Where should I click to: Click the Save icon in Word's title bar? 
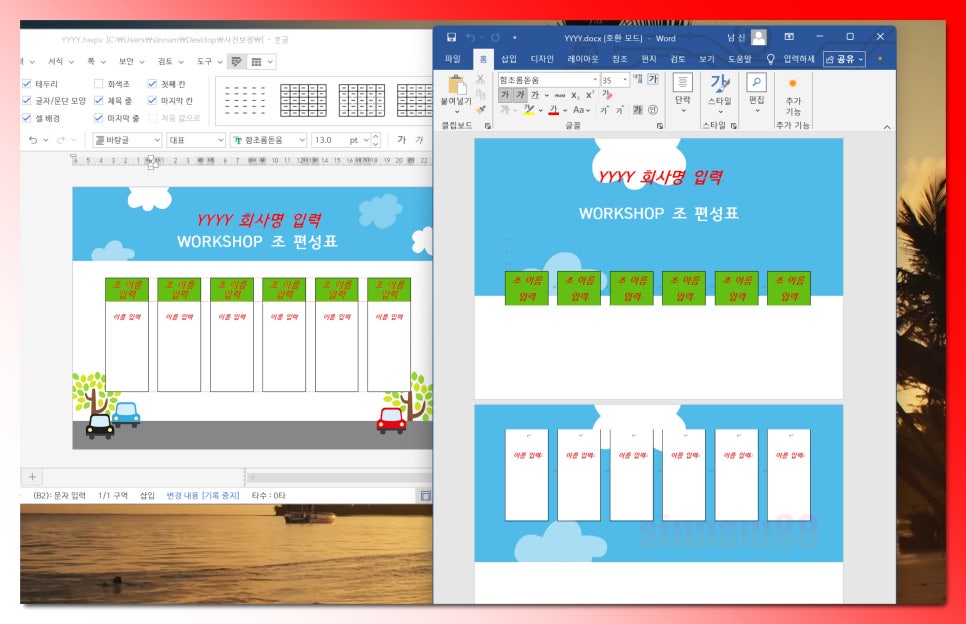[452, 37]
